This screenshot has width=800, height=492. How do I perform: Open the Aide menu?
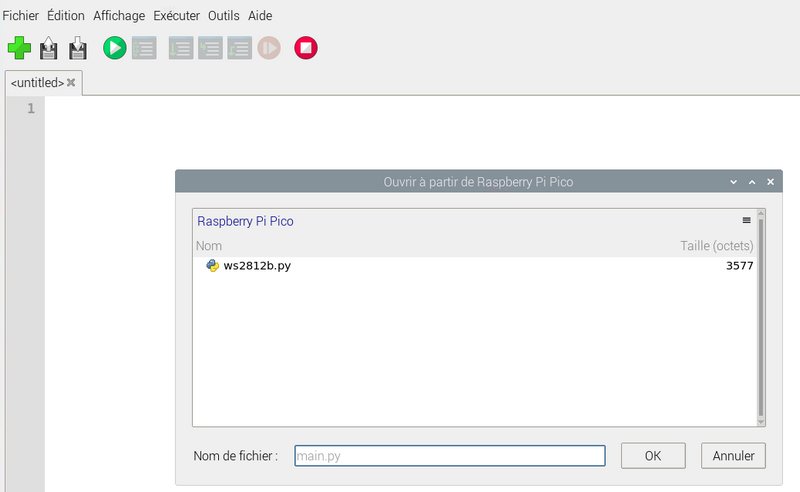click(260, 16)
